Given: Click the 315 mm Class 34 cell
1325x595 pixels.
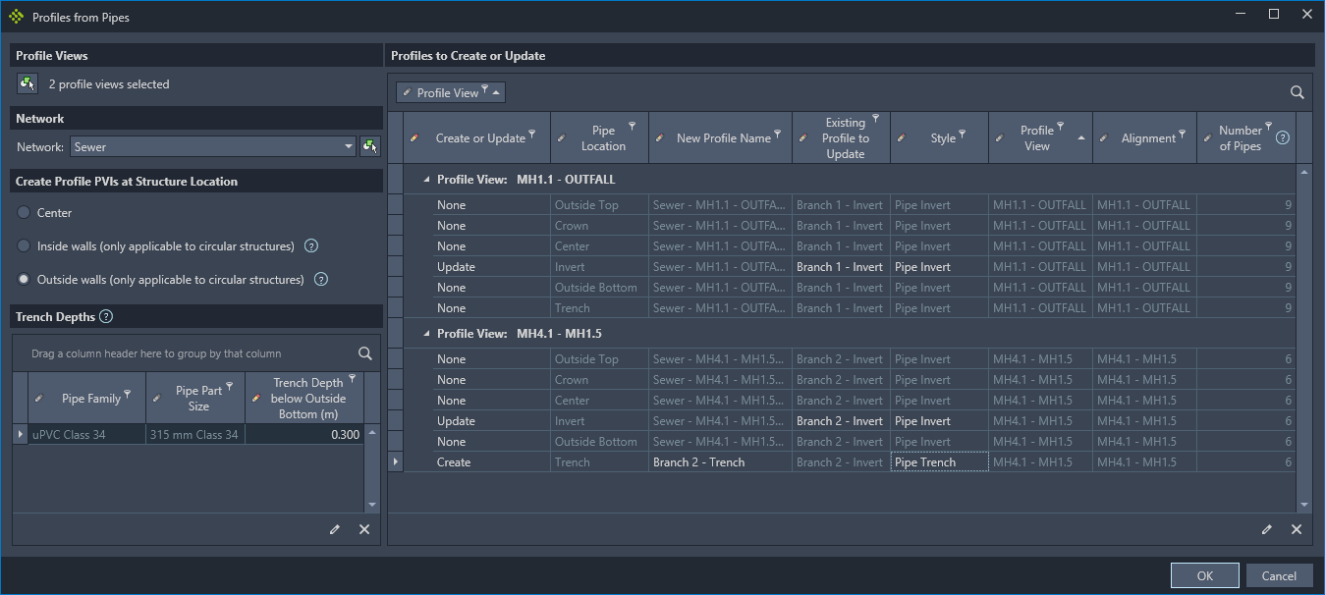Looking at the screenshot, I should point(195,434).
